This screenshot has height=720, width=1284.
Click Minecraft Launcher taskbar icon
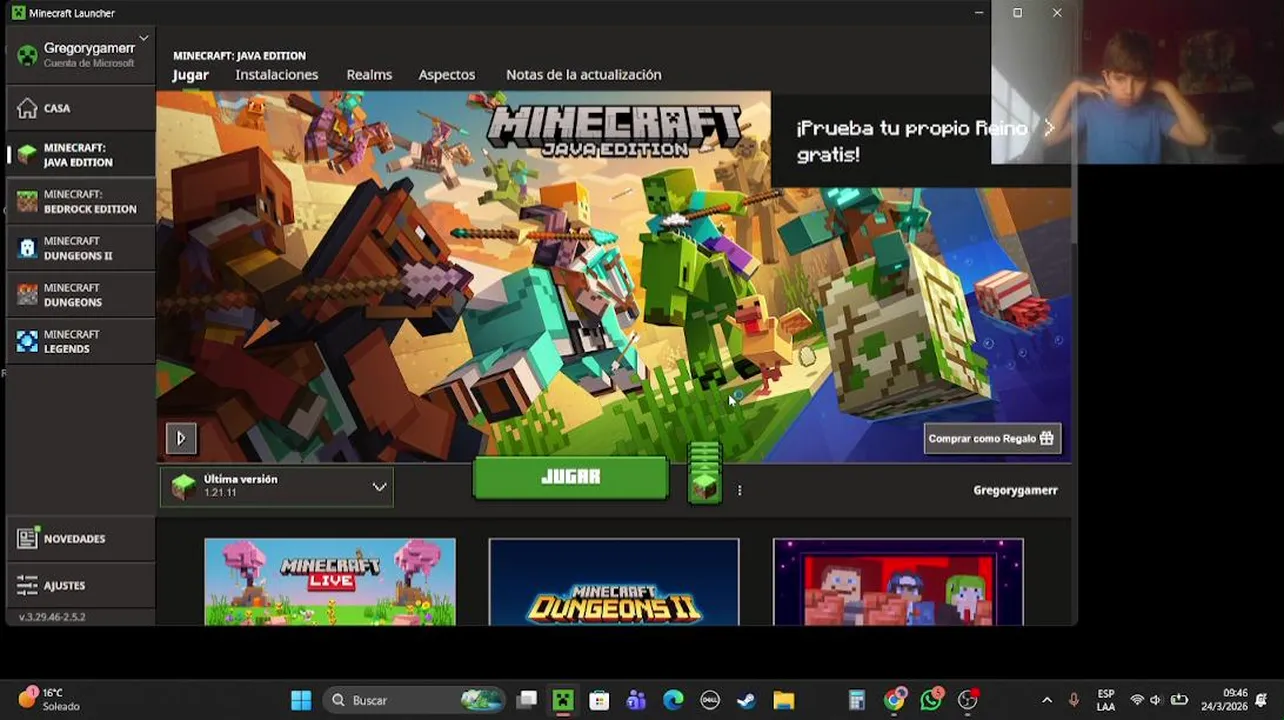[563, 700]
